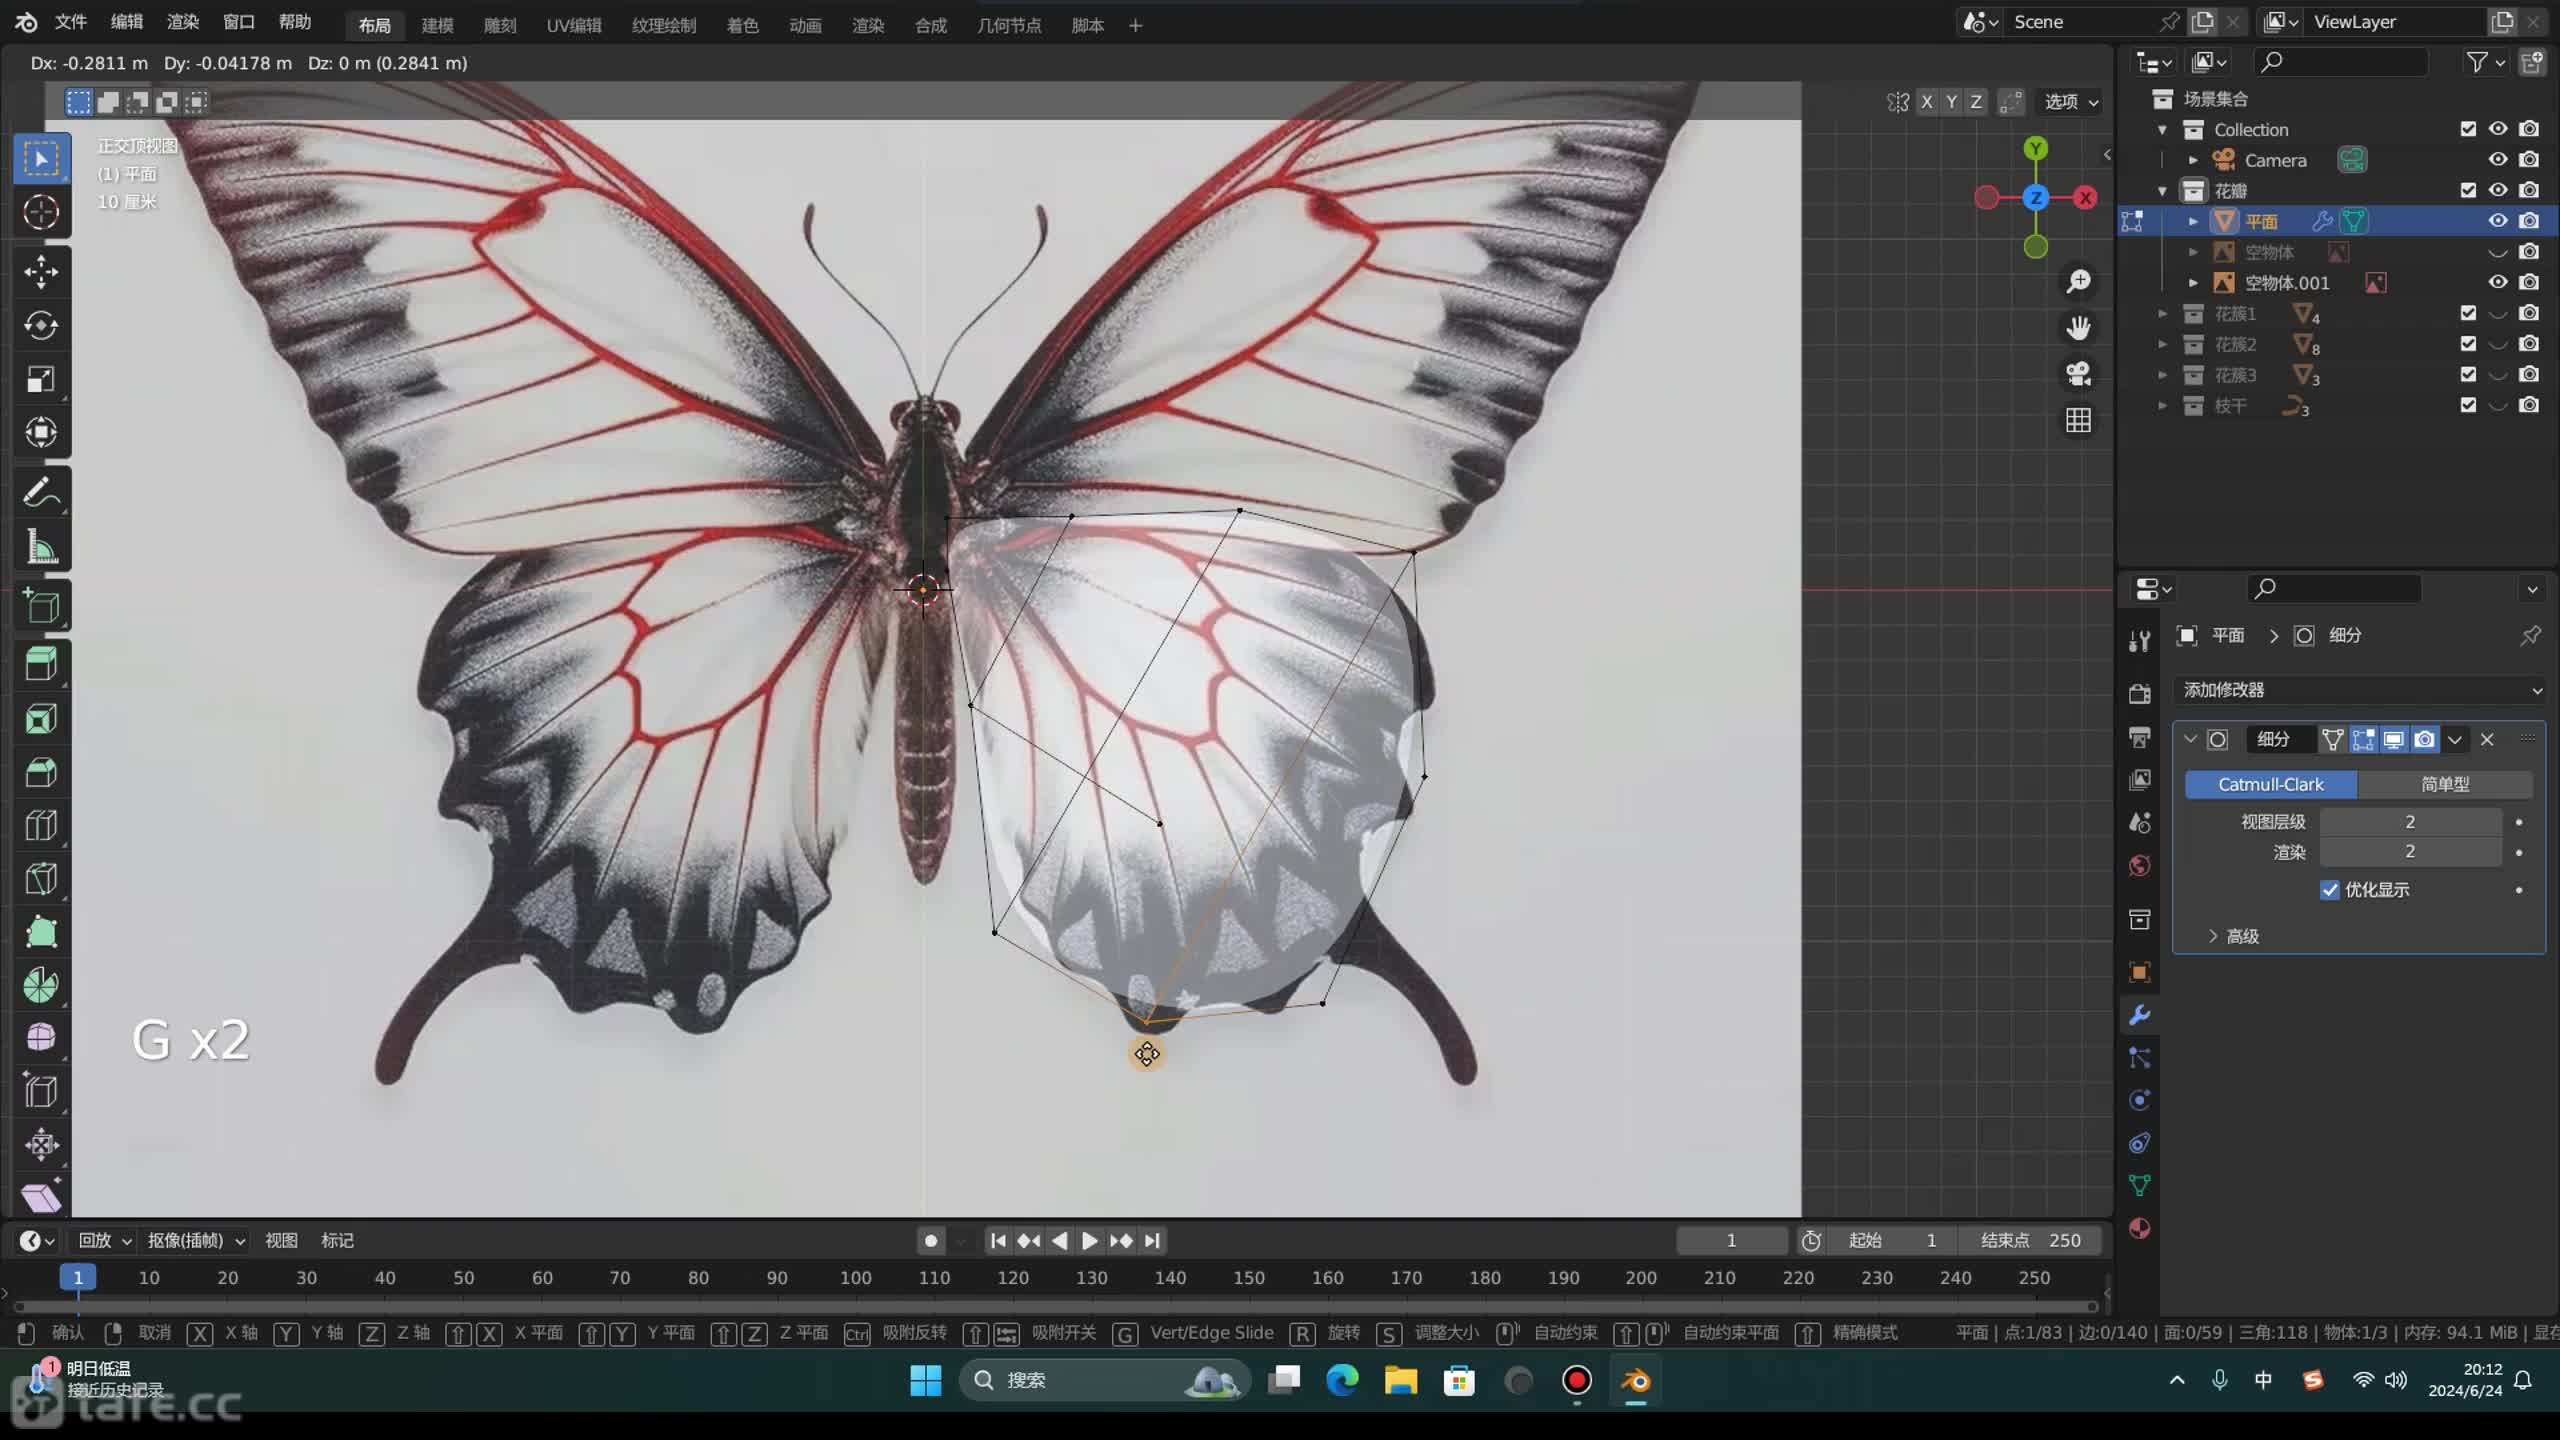This screenshot has width=2560, height=1440.
Task: Uncheck the 枝干 collection checkbox
Action: (x=2467, y=405)
